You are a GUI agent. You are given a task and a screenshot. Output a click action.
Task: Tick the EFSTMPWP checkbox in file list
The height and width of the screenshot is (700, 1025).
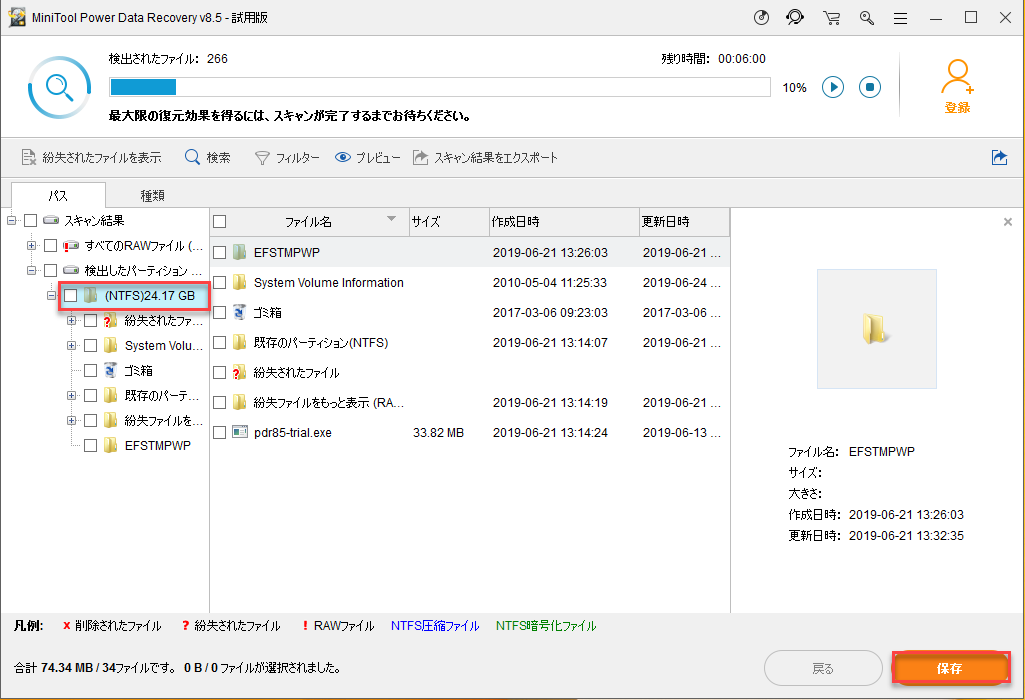220,253
